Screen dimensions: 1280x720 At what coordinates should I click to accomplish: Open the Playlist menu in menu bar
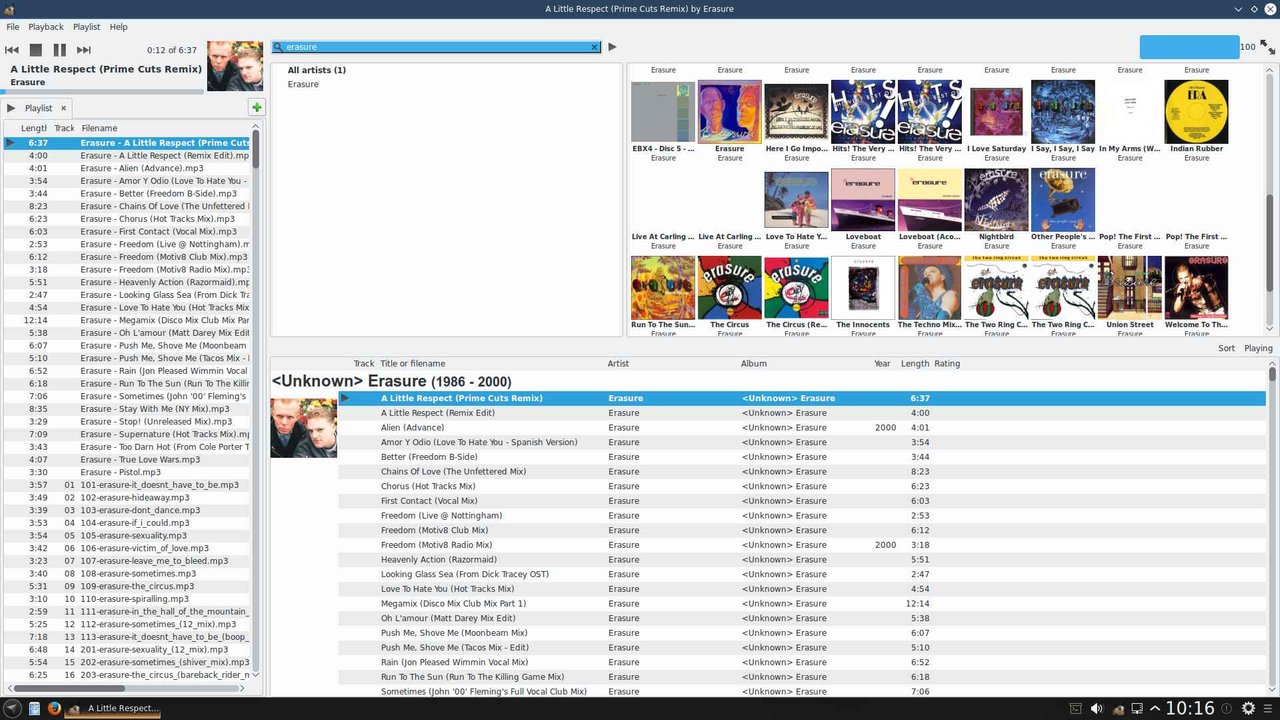(x=86, y=27)
